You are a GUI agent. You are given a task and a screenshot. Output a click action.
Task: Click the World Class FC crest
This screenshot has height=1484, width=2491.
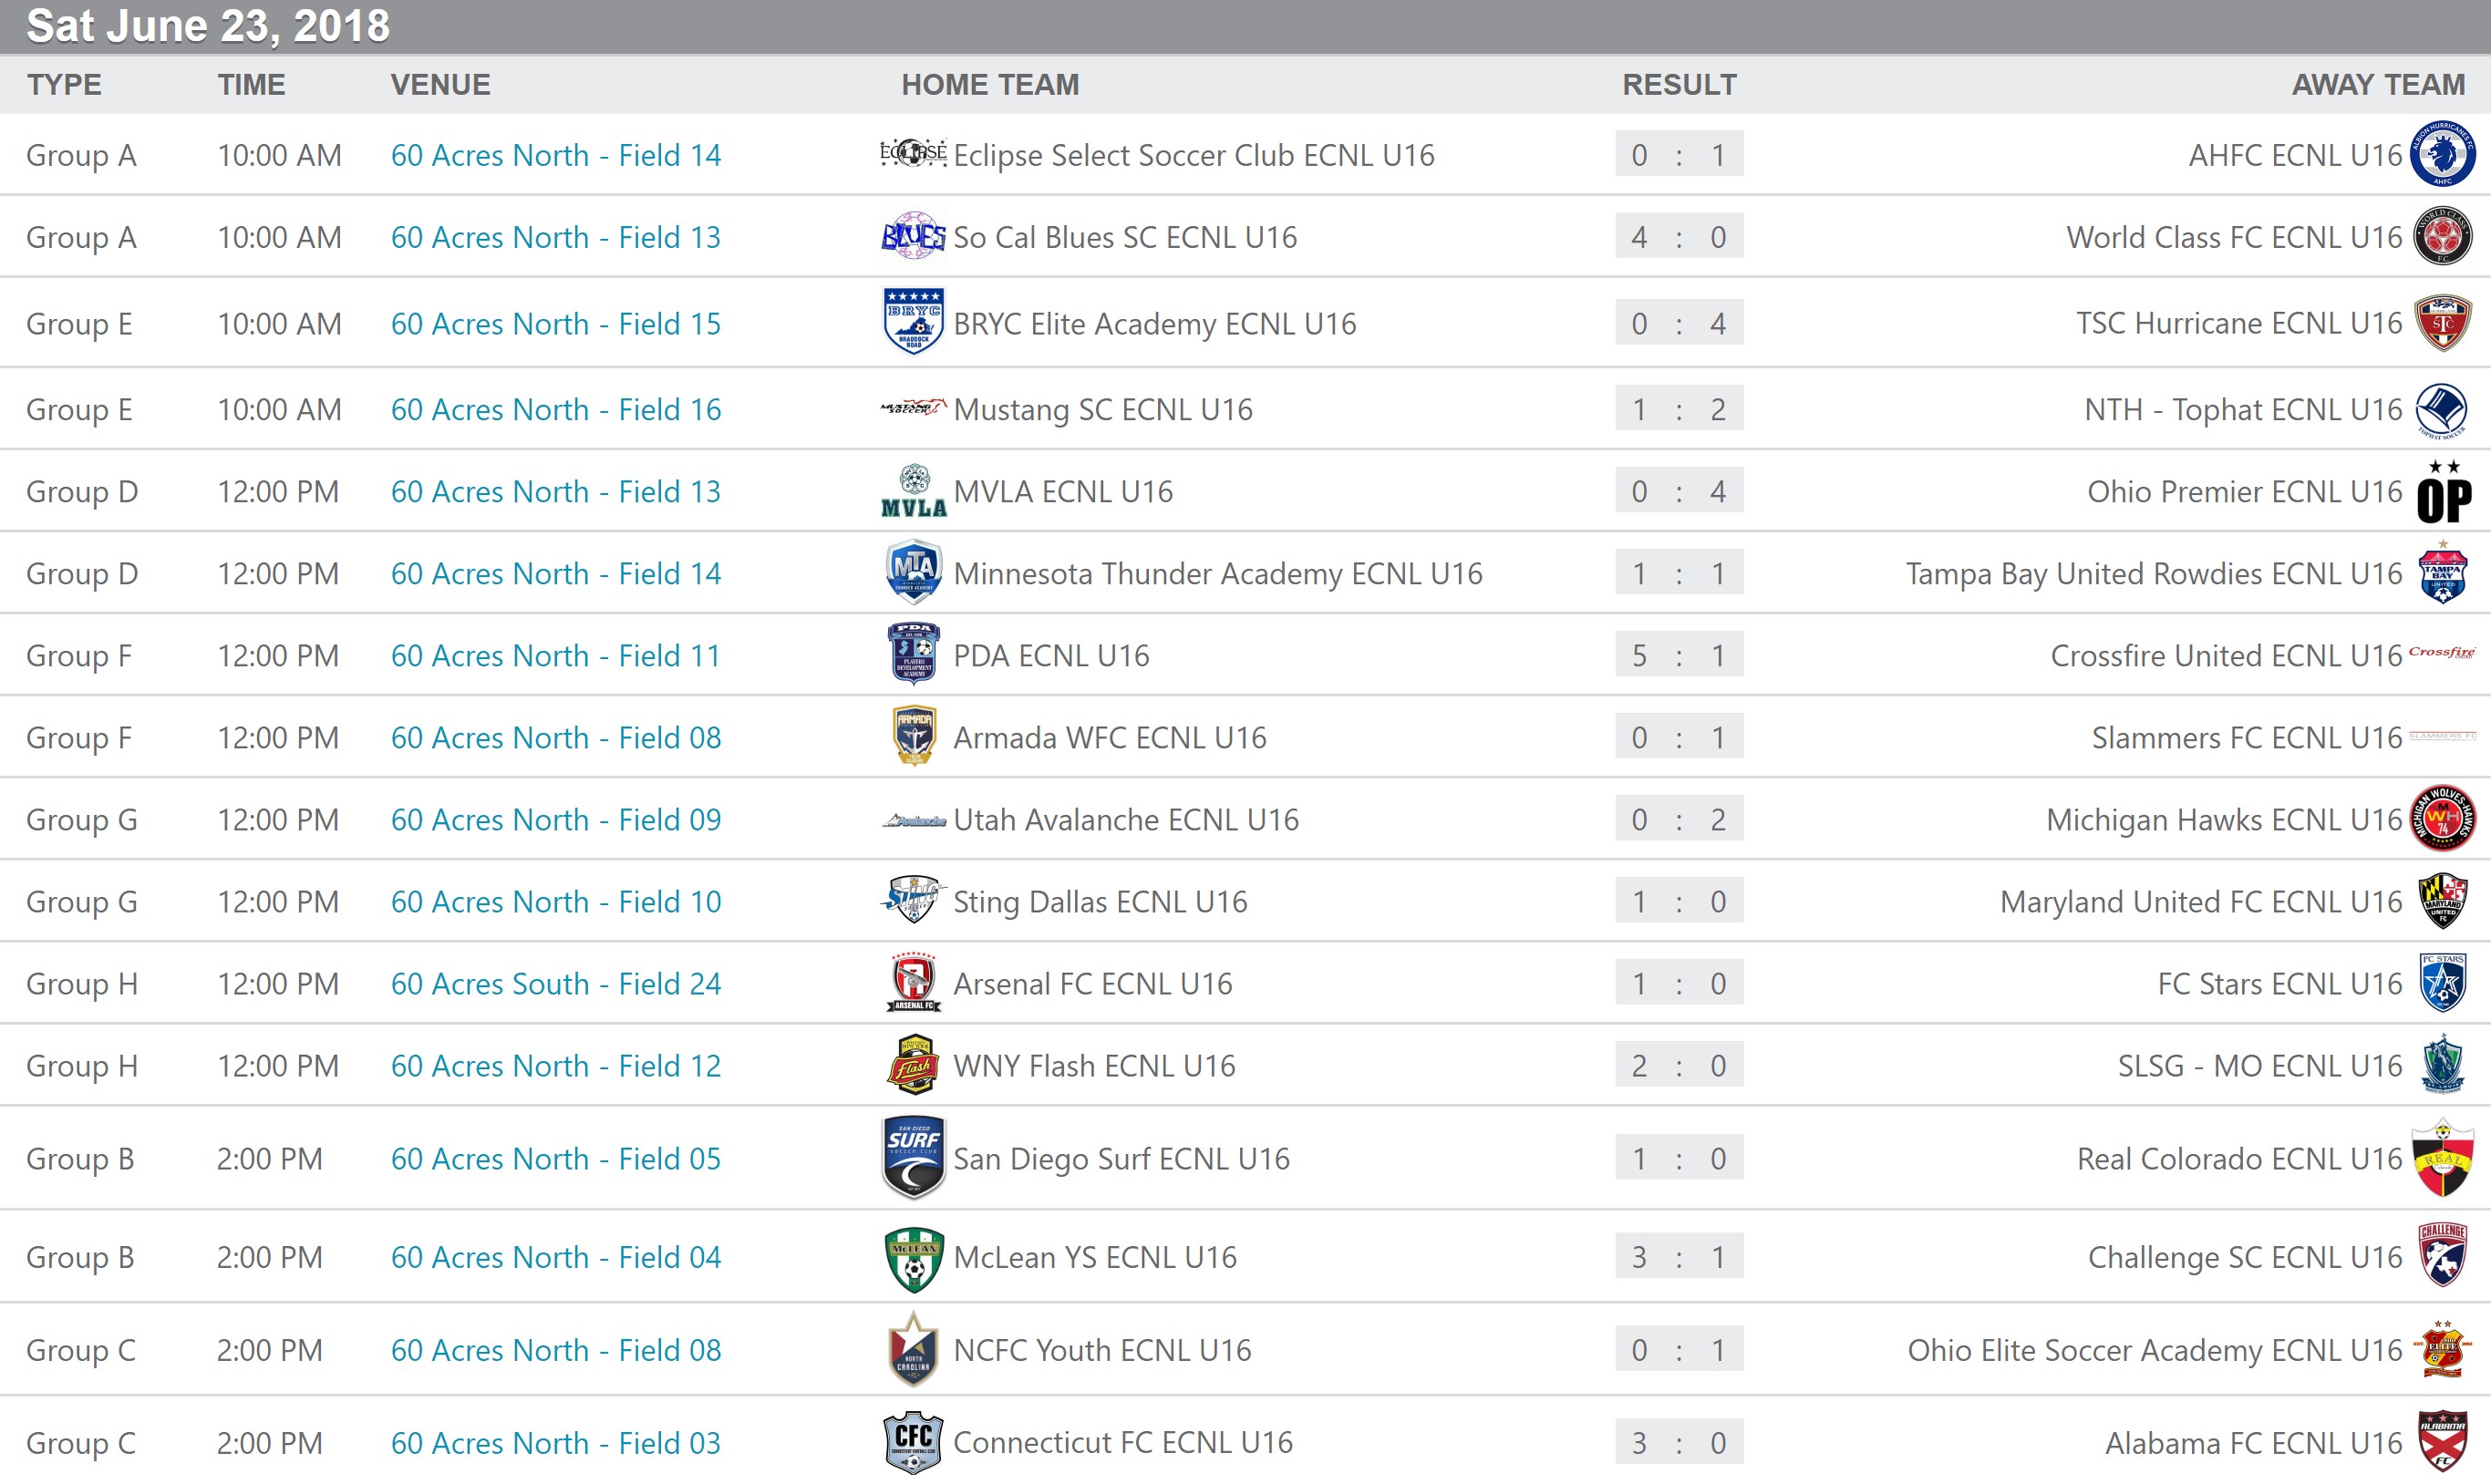click(2443, 236)
